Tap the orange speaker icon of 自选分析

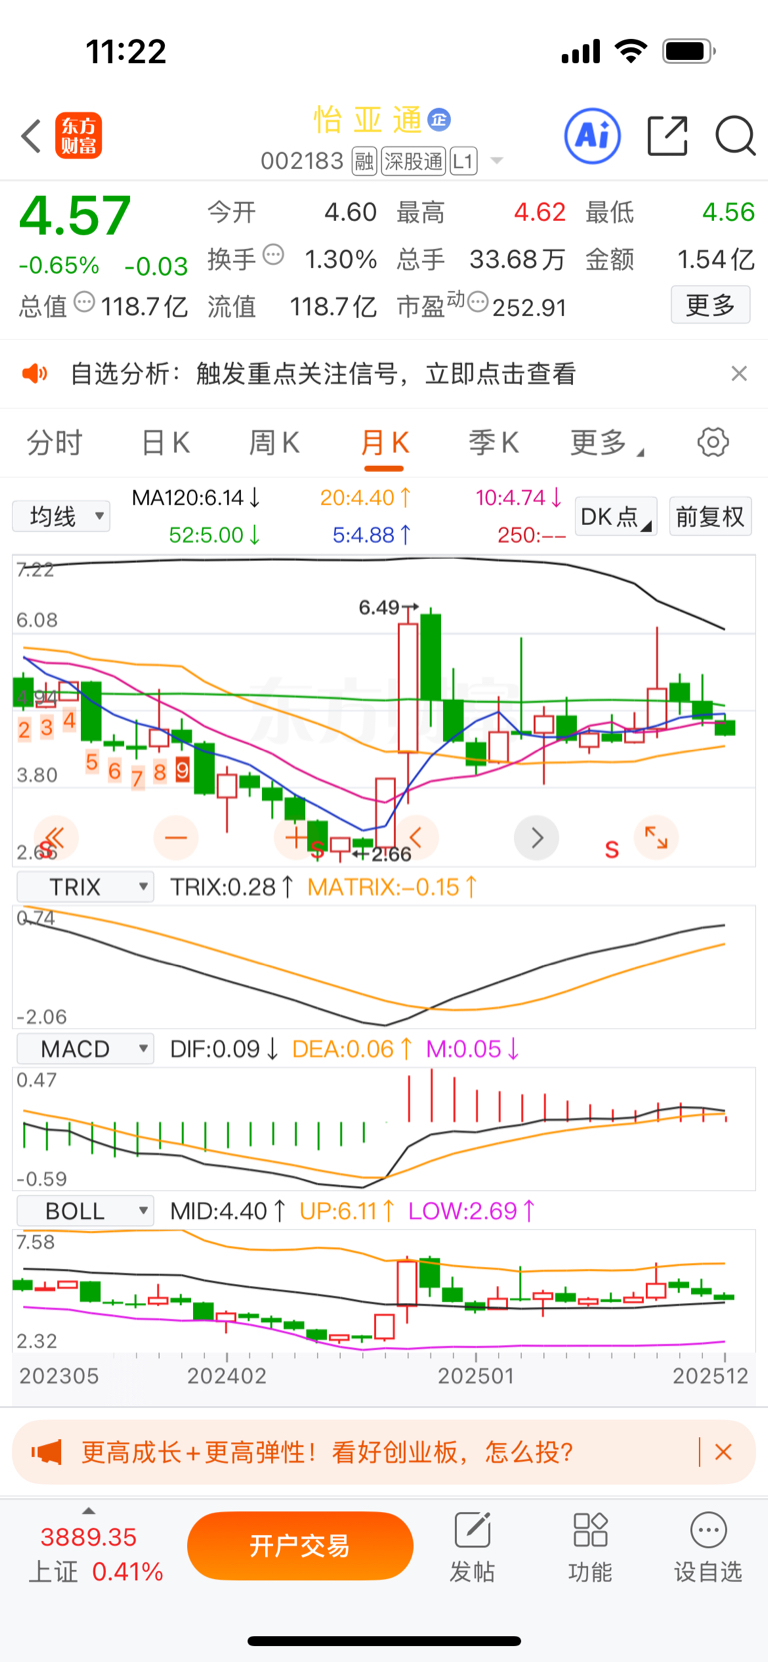35,373
